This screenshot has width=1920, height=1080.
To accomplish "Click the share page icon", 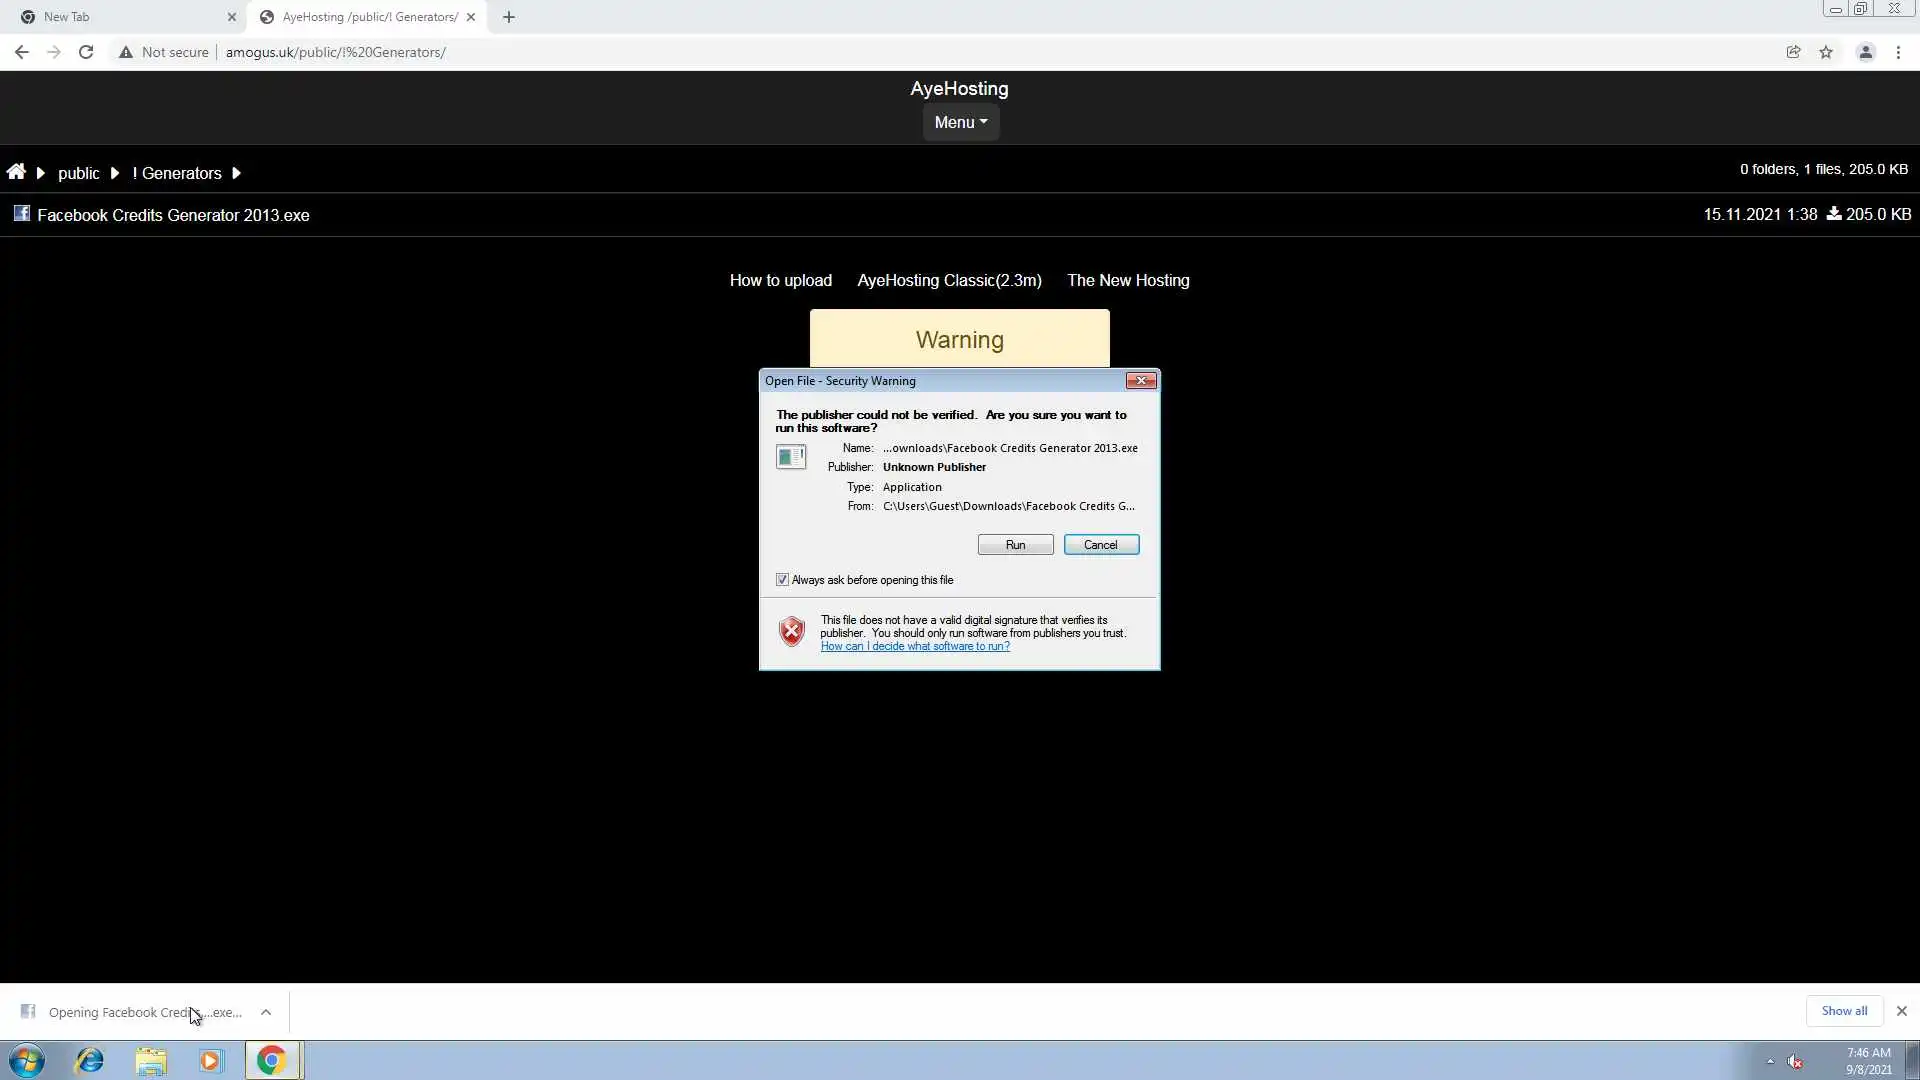I will pyautogui.click(x=1793, y=52).
